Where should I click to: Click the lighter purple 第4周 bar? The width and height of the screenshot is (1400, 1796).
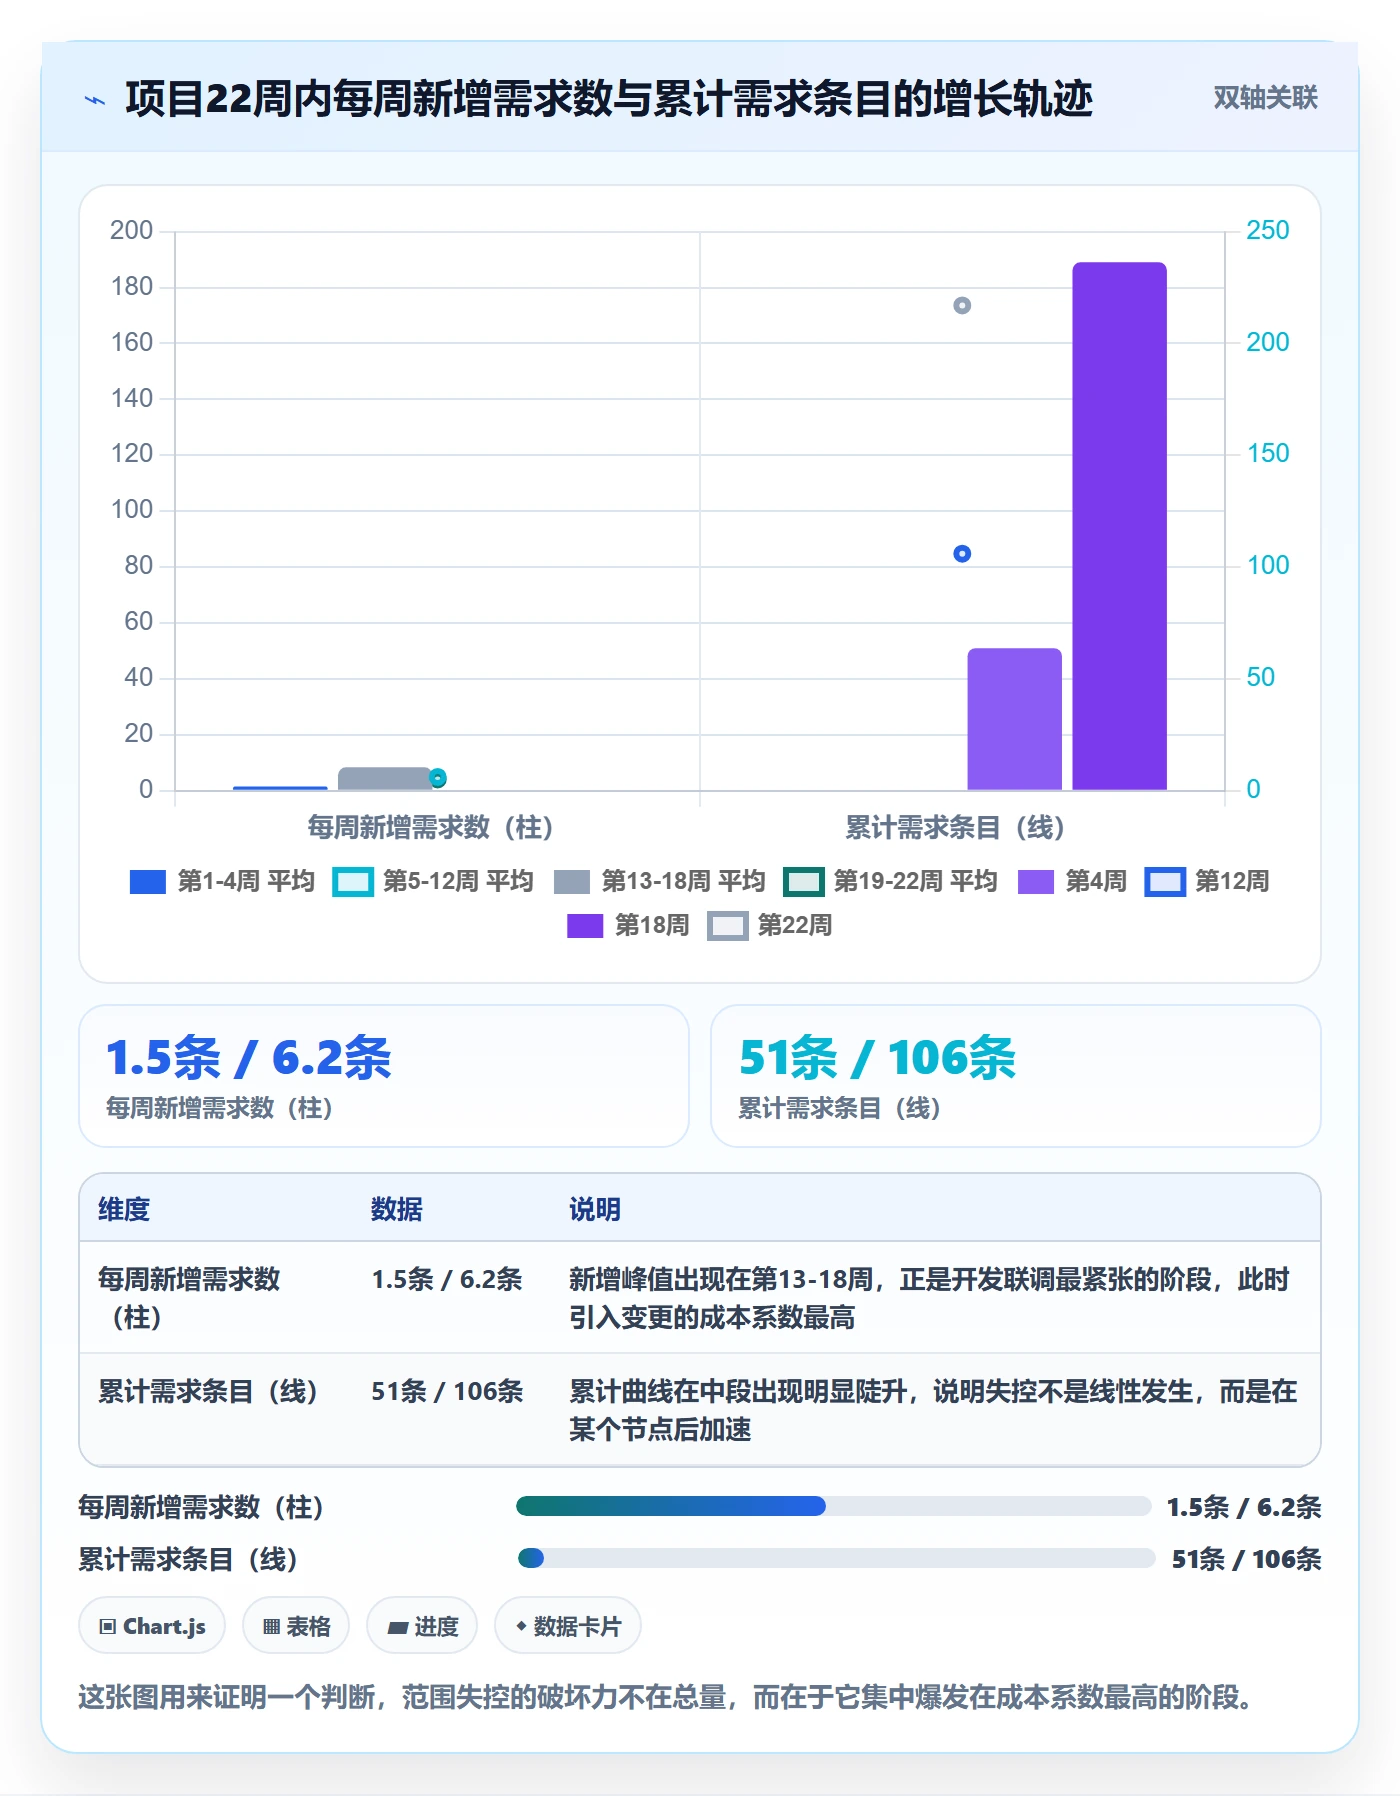(1014, 719)
